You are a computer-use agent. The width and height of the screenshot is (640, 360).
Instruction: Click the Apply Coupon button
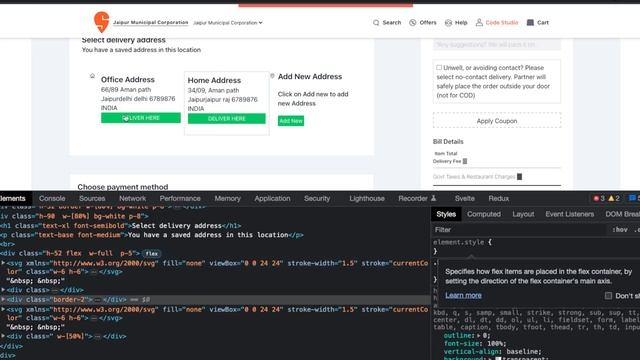(497, 121)
